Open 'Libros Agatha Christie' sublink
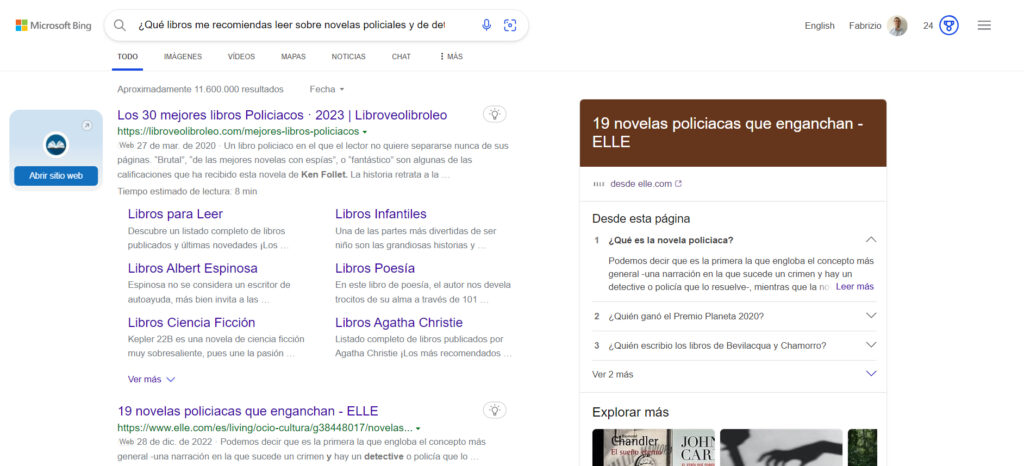The image size is (1024, 466). (399, 323)
